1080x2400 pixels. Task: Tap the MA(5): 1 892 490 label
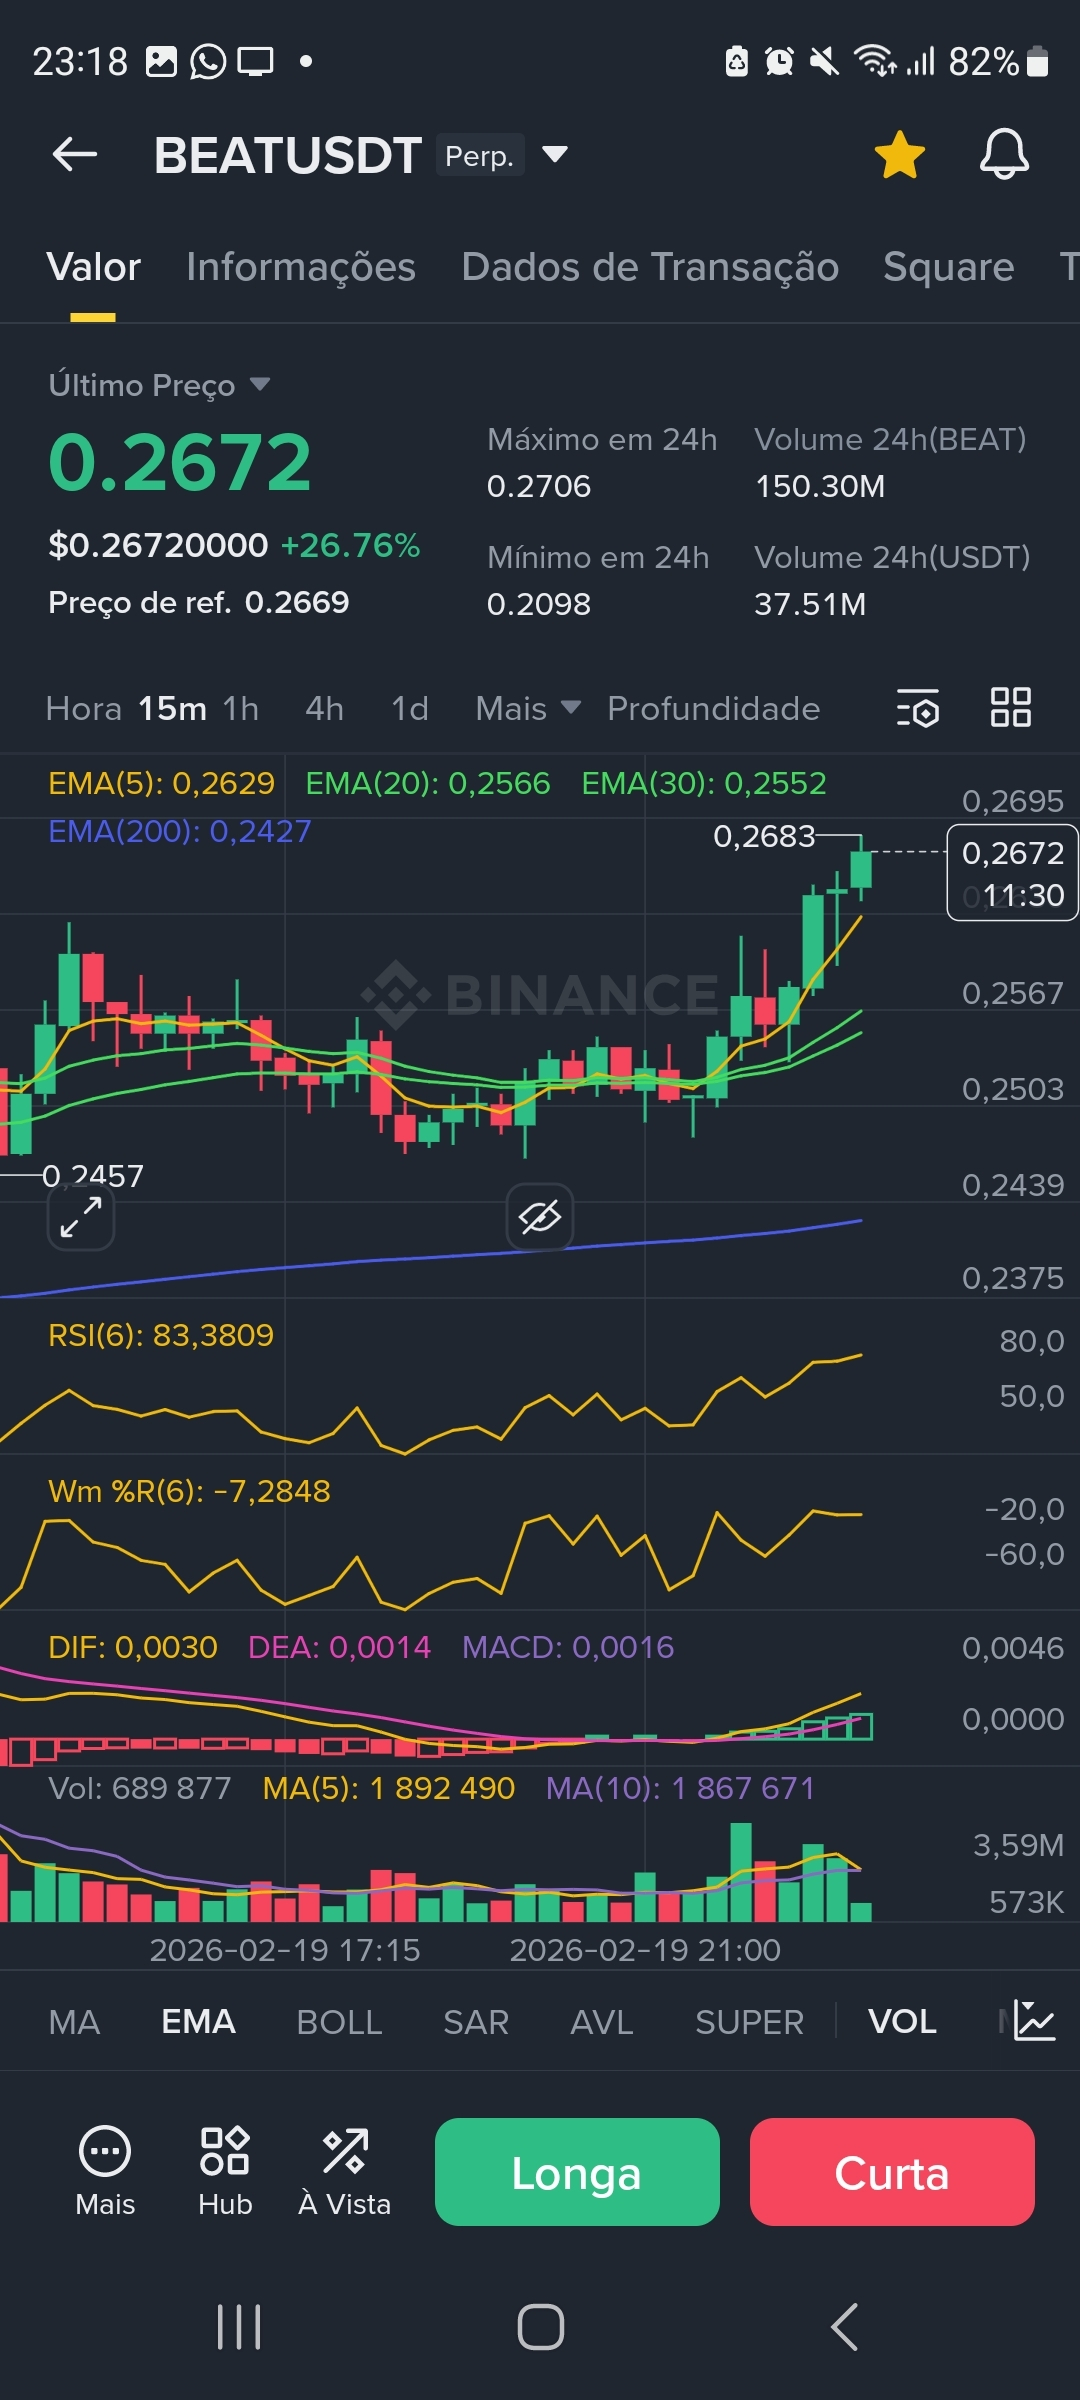click(x=389, y=1788)
